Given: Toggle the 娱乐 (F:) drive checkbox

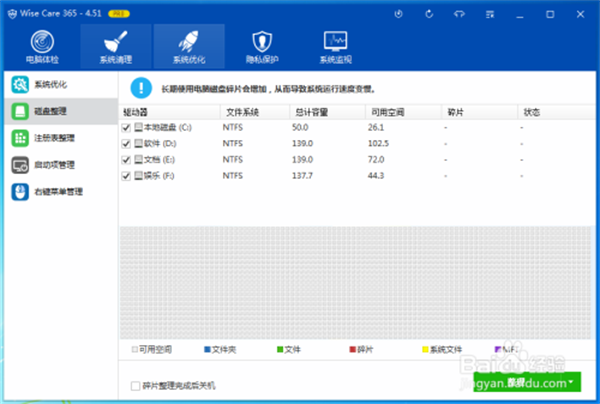Looking at the screenshot, I should (126, 176).
